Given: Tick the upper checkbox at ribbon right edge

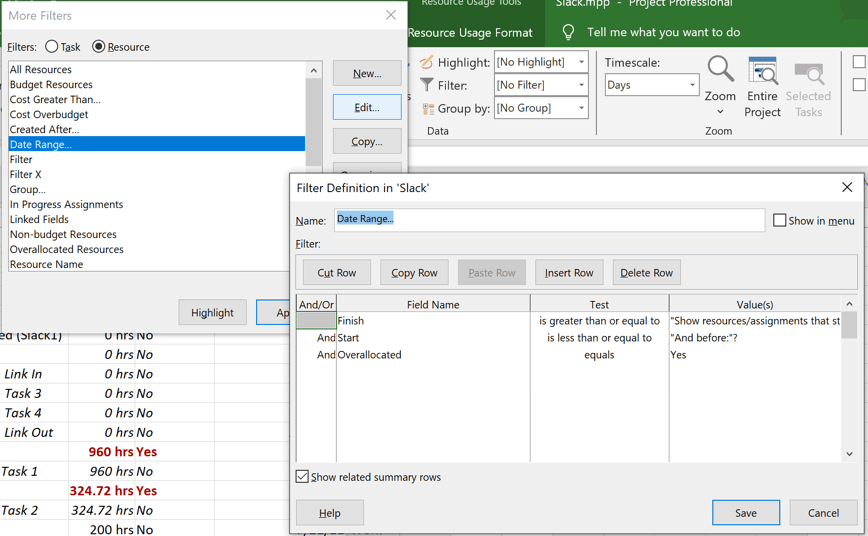Looking at the screenshot, I should 859,61.
